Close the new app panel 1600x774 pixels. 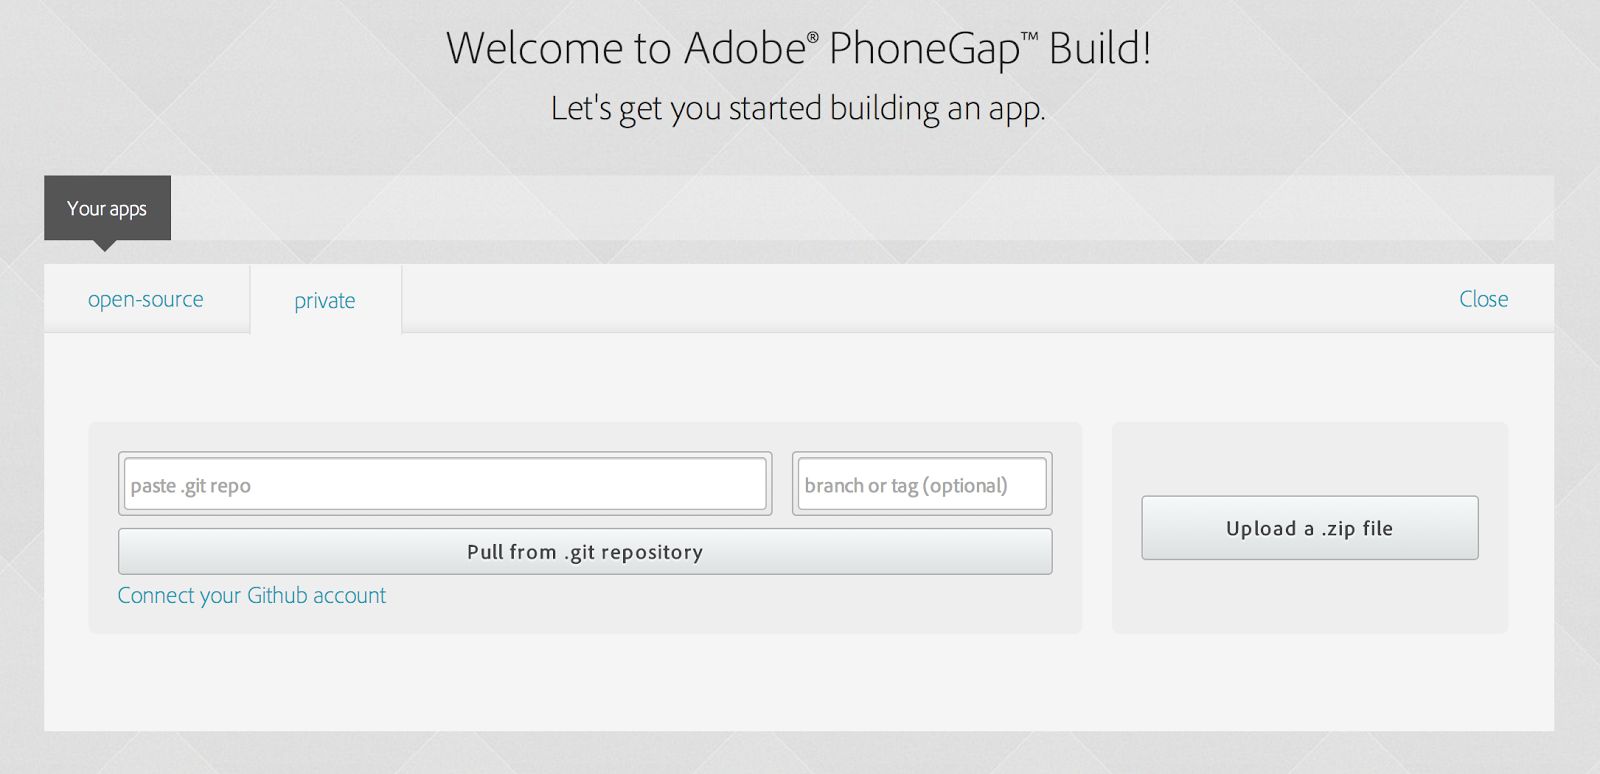pyautogui.click(x=1483, y=299)
